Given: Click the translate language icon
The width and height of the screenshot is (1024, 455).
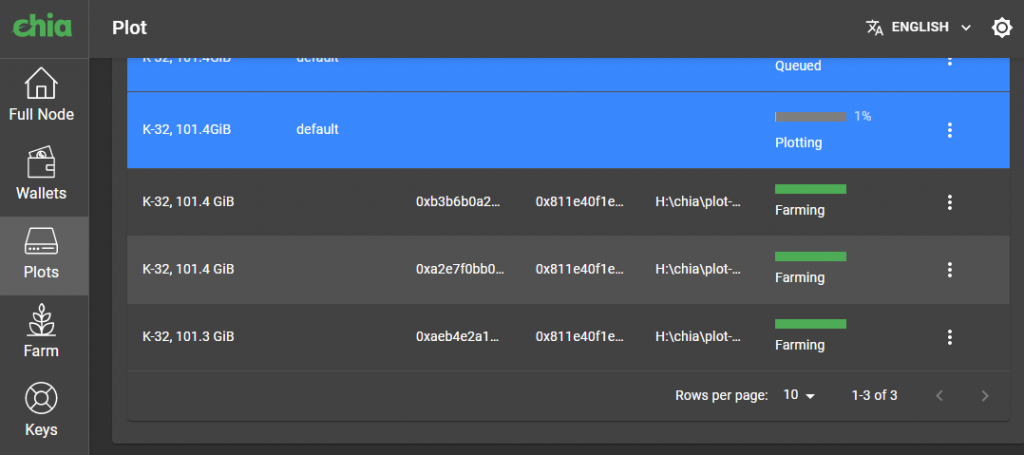Looking at the screenshot, I should click(875, 28).
